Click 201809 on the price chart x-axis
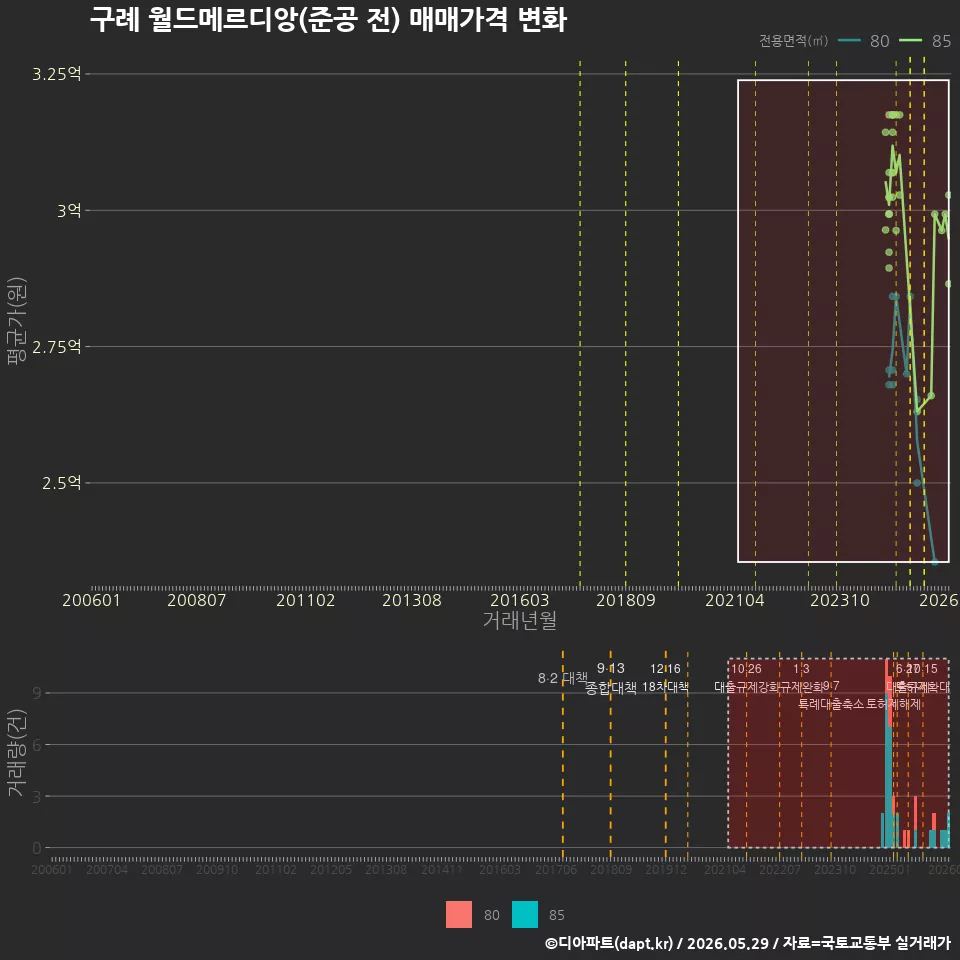 pyautogui.click(x=626, y=600)
